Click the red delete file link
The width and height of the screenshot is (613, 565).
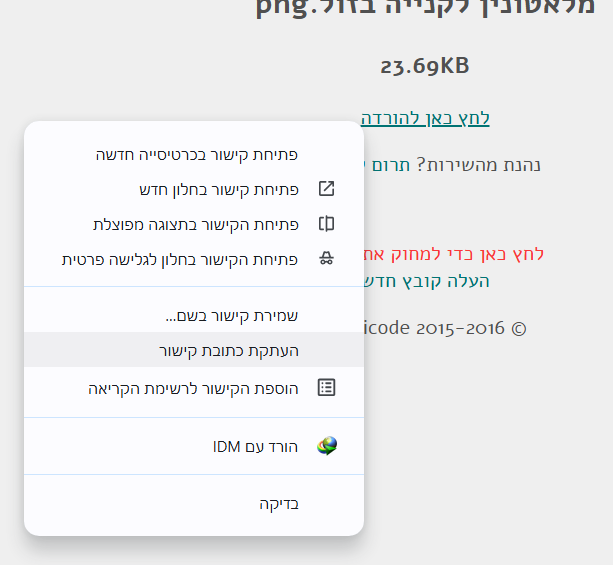pyautogui.click(x=454, y=254)
